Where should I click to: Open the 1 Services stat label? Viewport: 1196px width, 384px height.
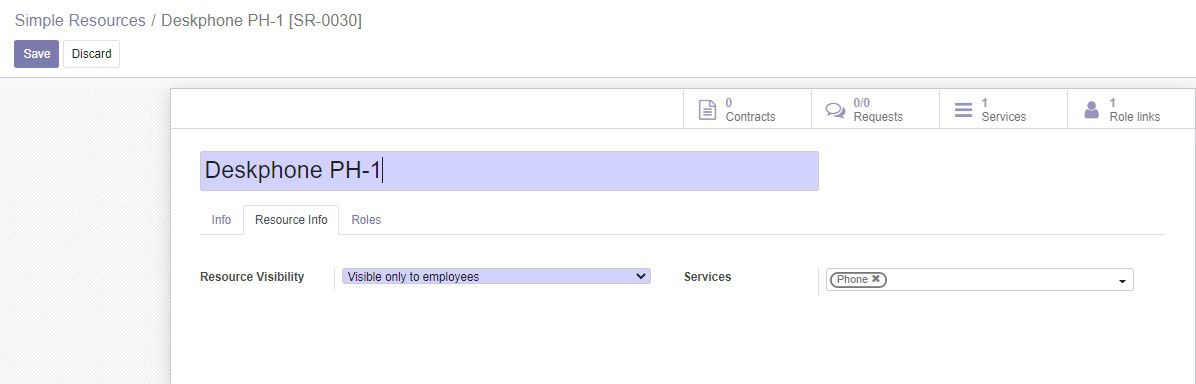coord(1003,110)
